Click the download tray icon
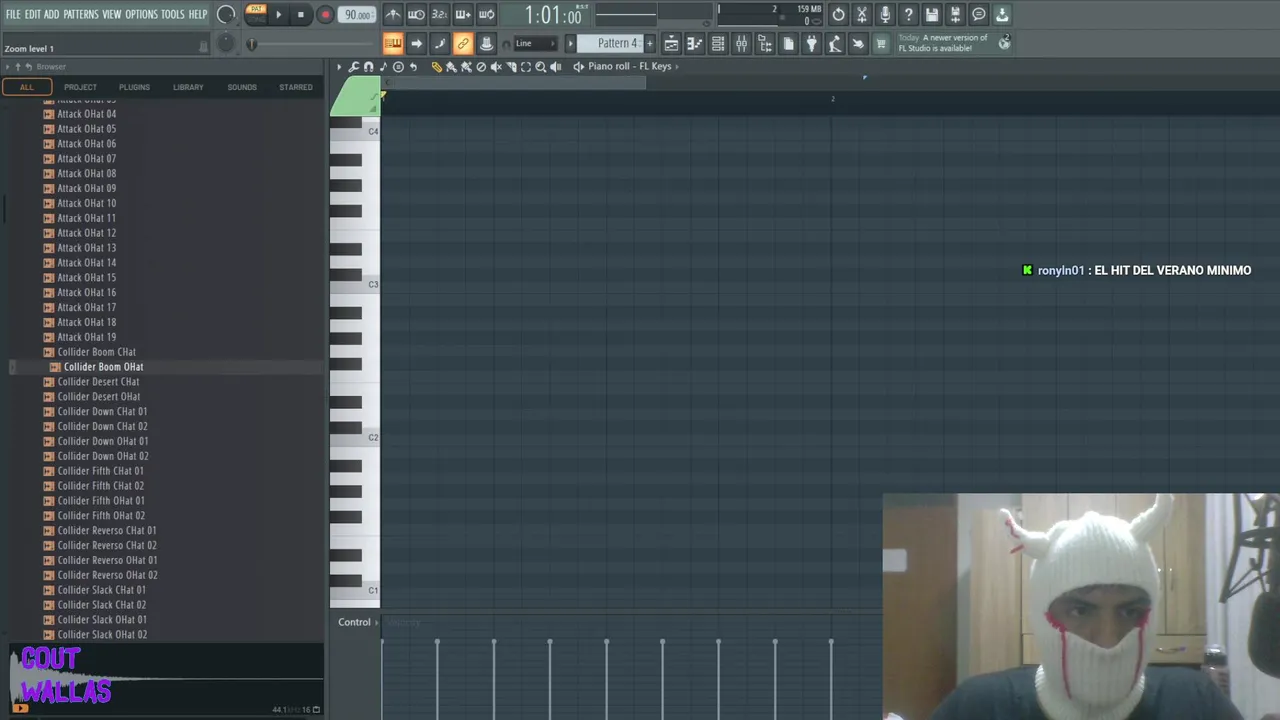 tap(1002, 15)
